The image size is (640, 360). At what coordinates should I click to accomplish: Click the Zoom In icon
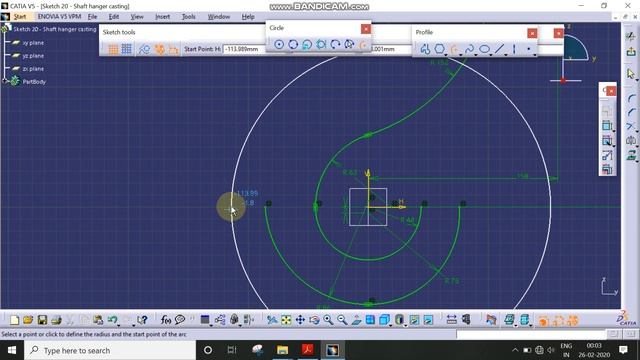pyautogui.click(x=328, y=320)
